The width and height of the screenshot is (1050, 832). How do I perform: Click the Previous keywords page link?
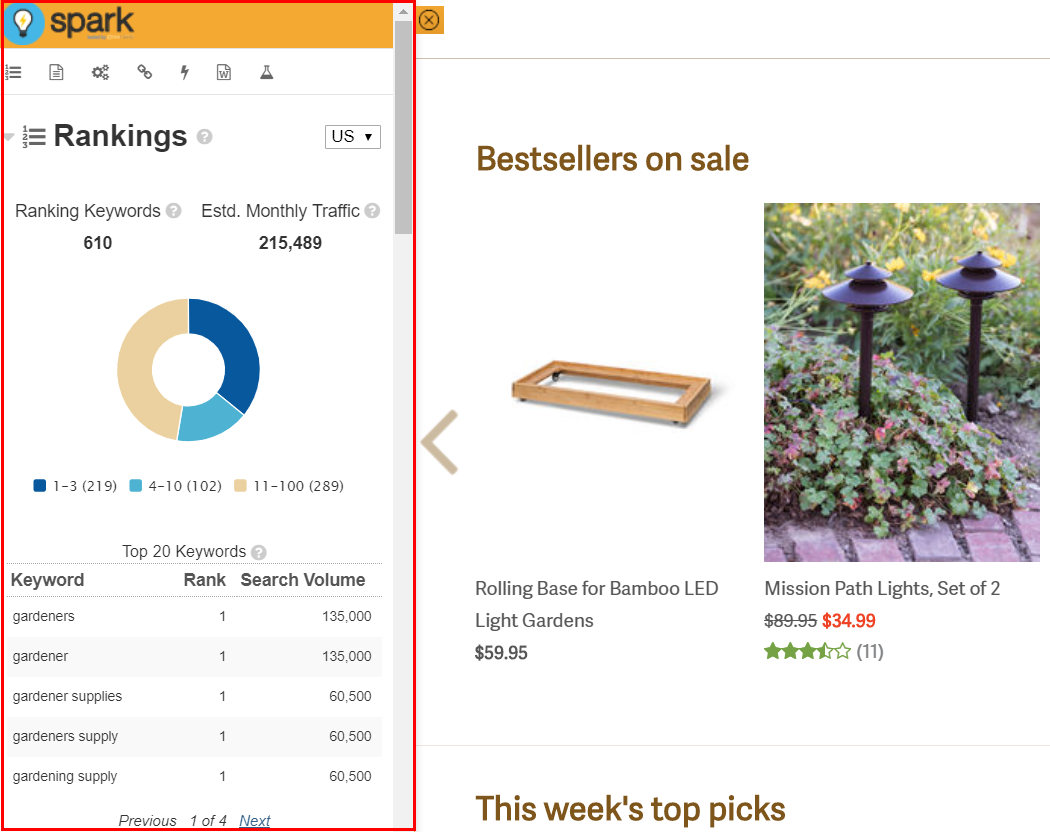pyautogui.click(x=147, y=820)
